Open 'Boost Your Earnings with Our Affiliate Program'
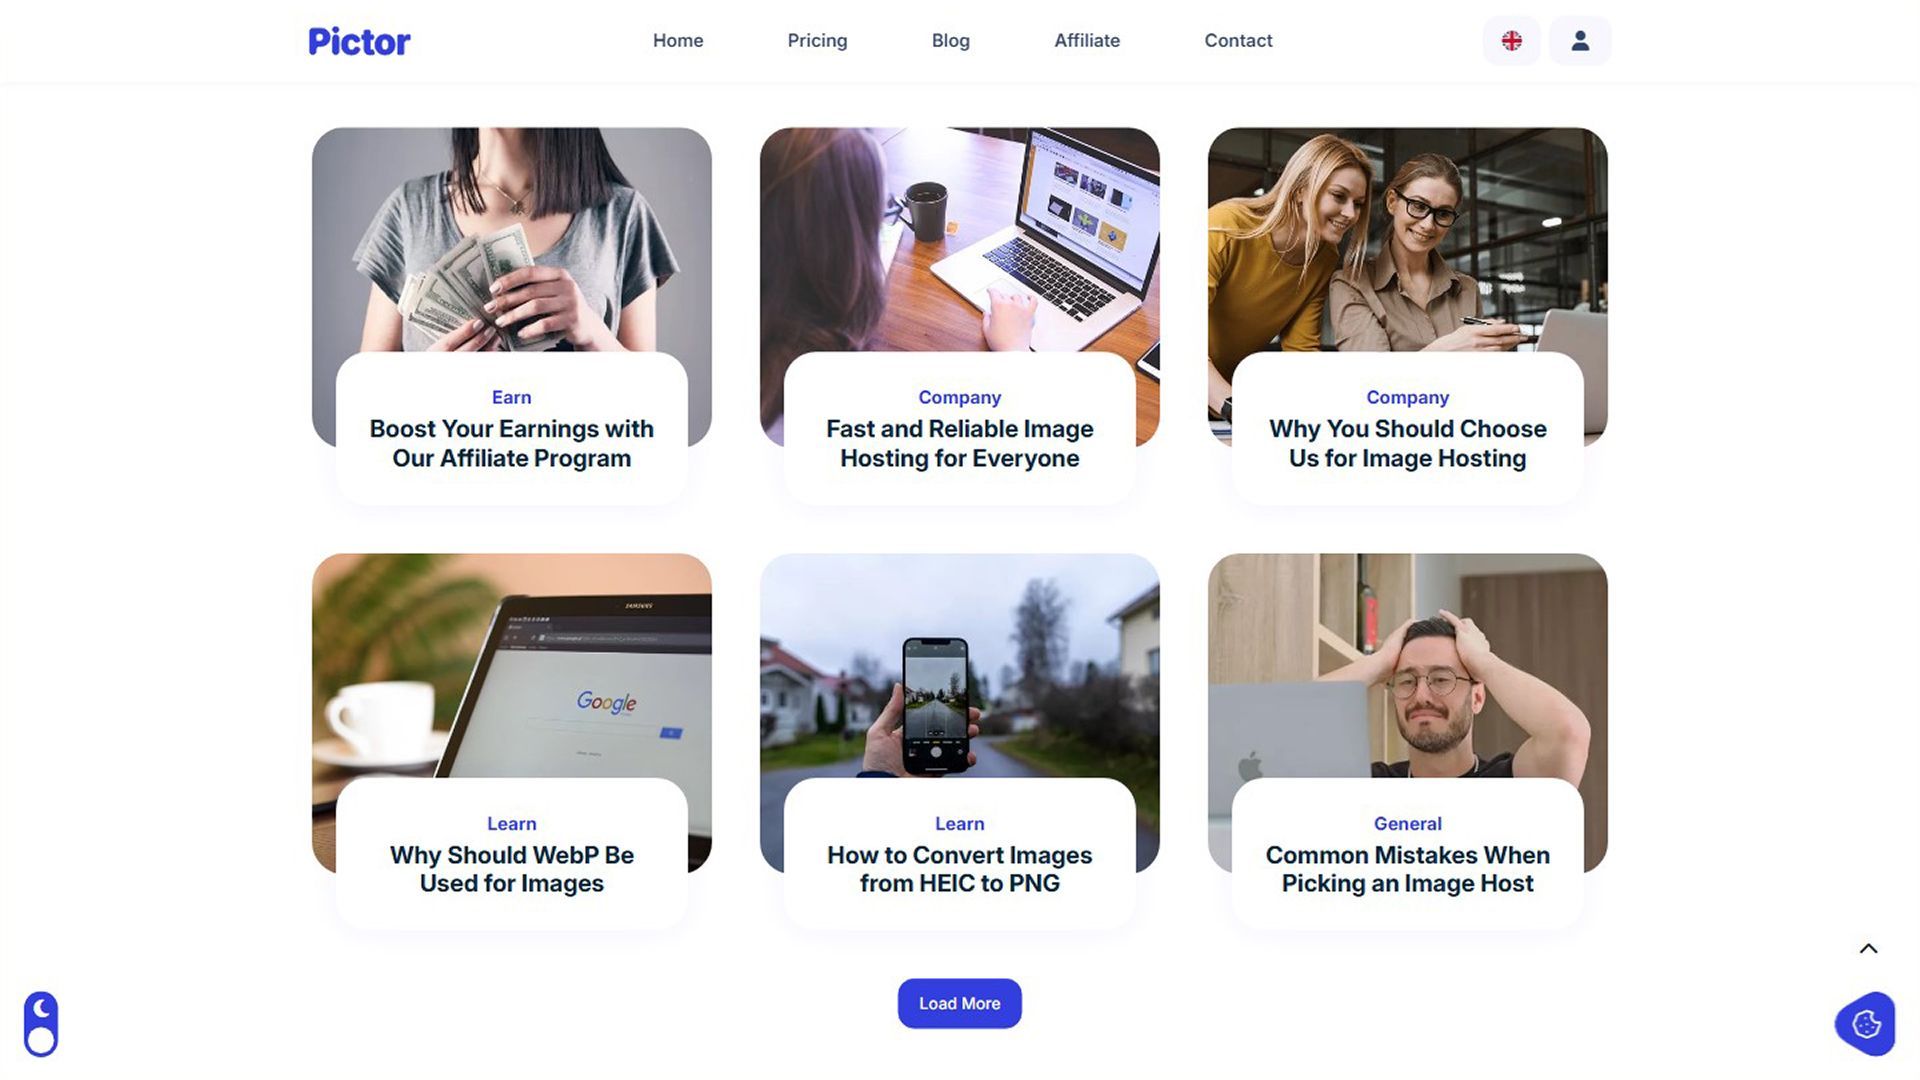This screenshot has height=1080, width=1920. pos(511,443)
